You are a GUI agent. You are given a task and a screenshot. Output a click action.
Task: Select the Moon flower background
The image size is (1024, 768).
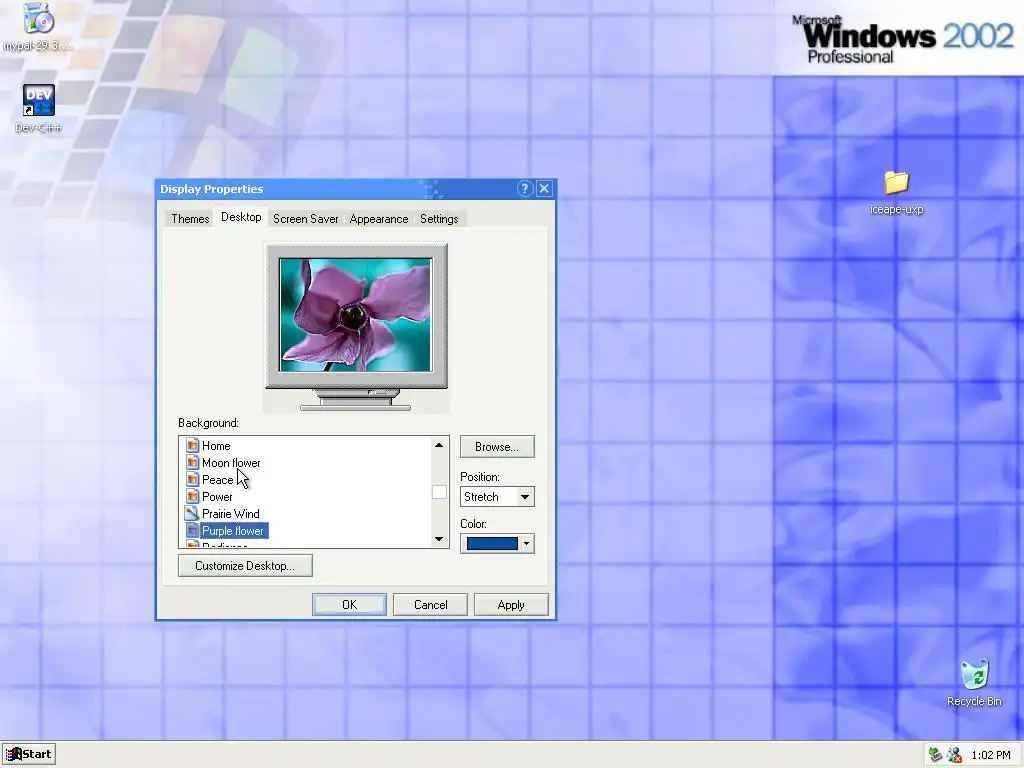[x=231, y=462]
